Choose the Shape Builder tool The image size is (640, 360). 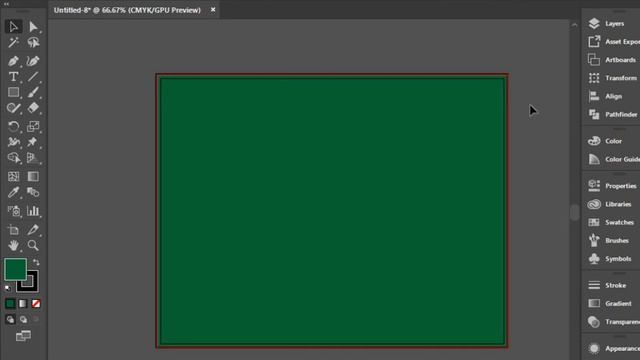coord(13,158)
